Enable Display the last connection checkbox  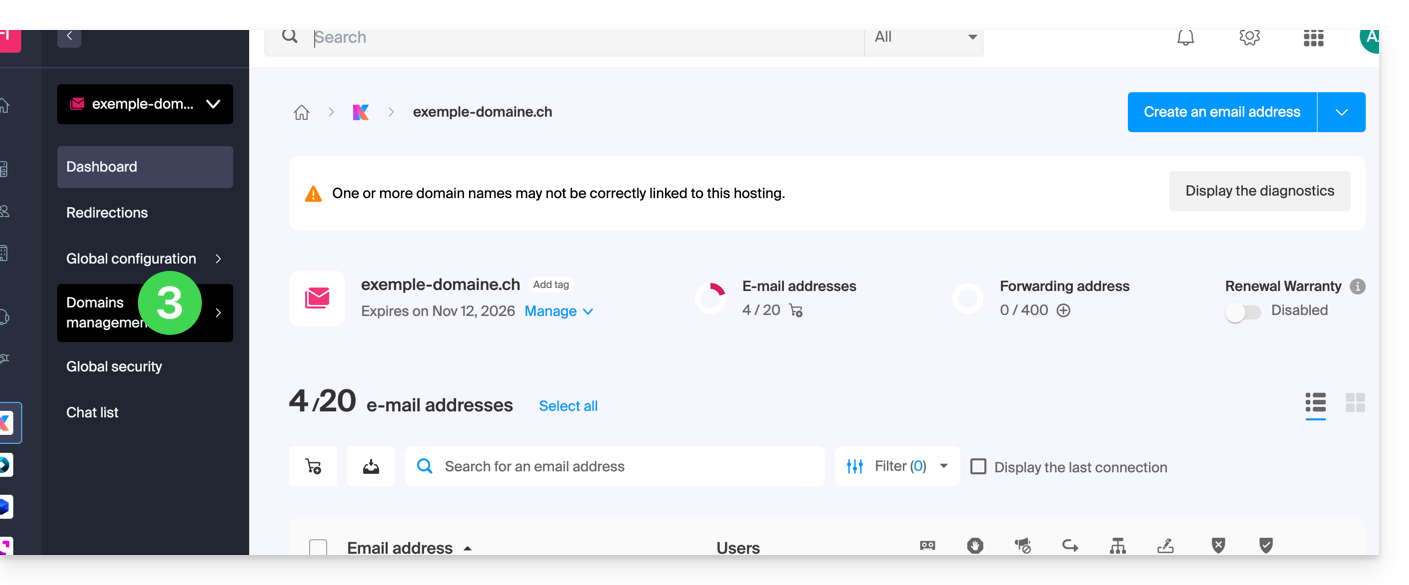tap(978, 467)
